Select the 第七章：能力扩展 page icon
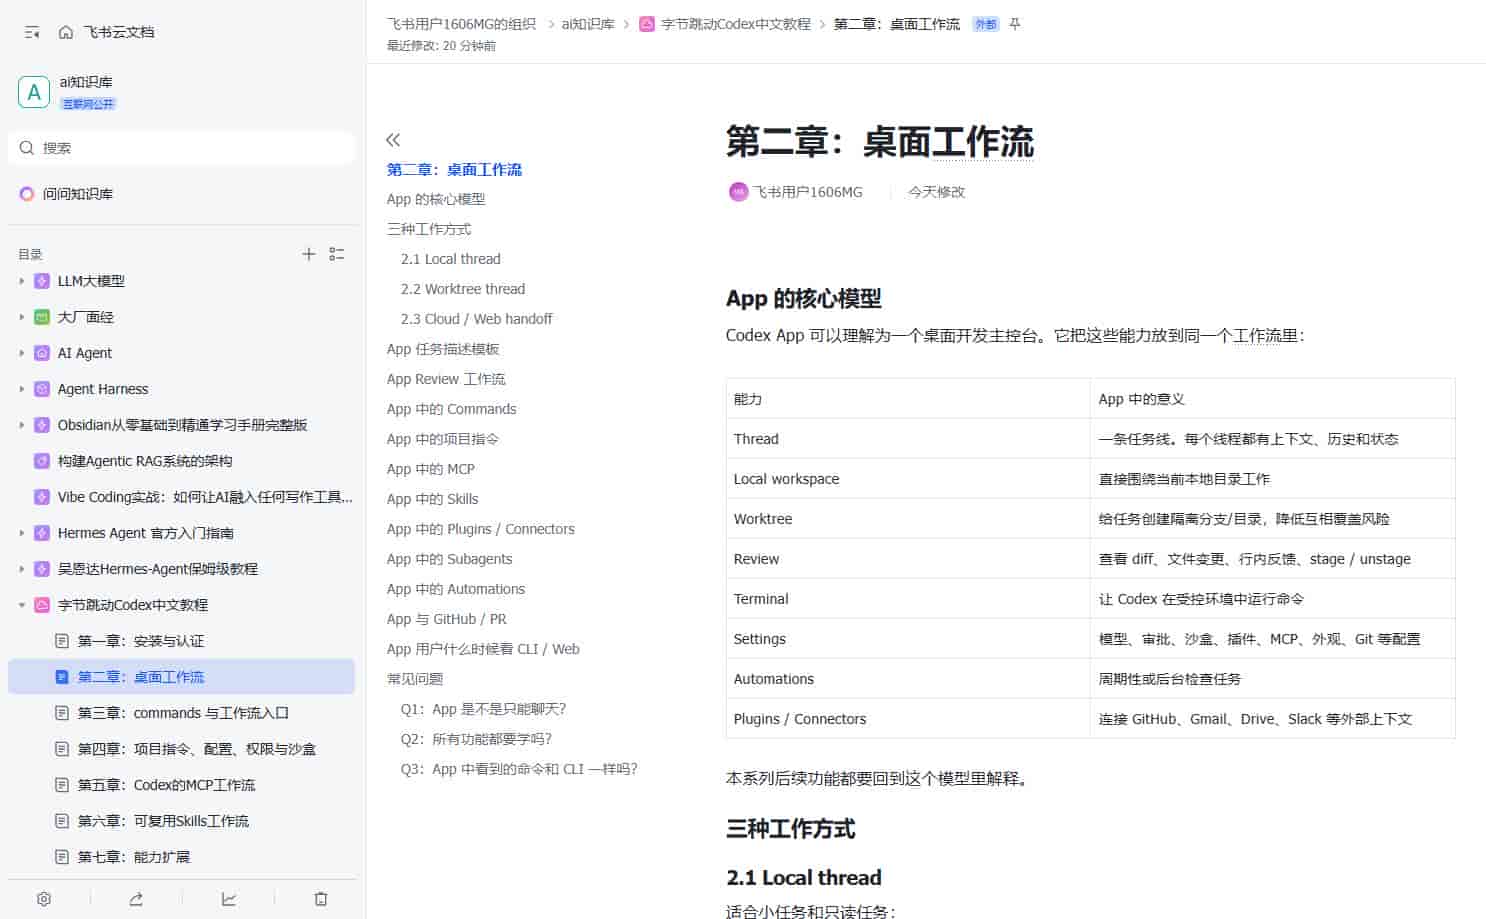This screenshot has height=919, width=1486. pos(62,857)
